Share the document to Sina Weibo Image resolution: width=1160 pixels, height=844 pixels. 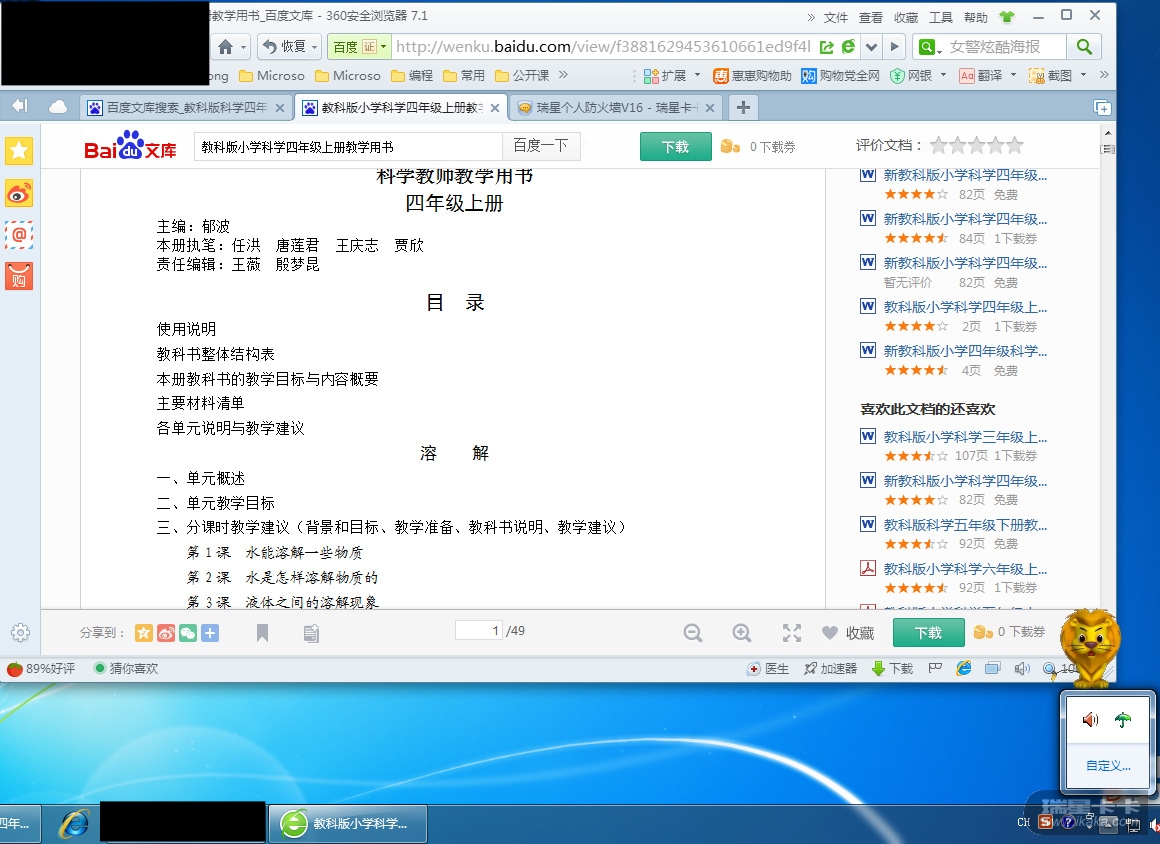[166, 633]
